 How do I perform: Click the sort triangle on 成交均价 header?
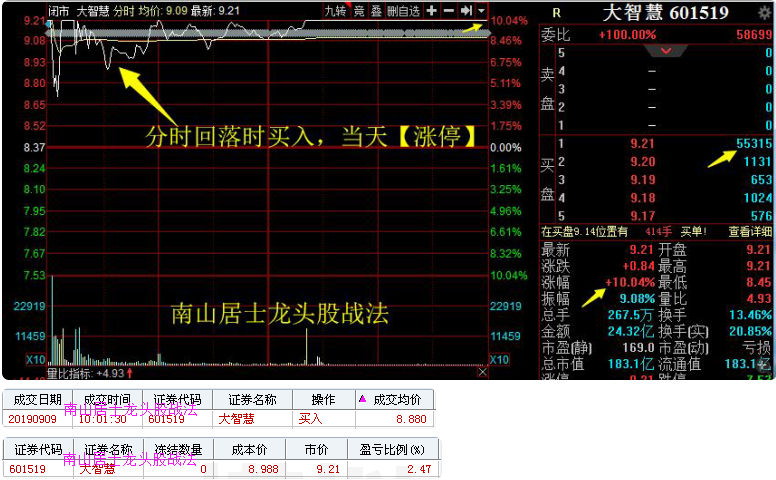point(362,398)
